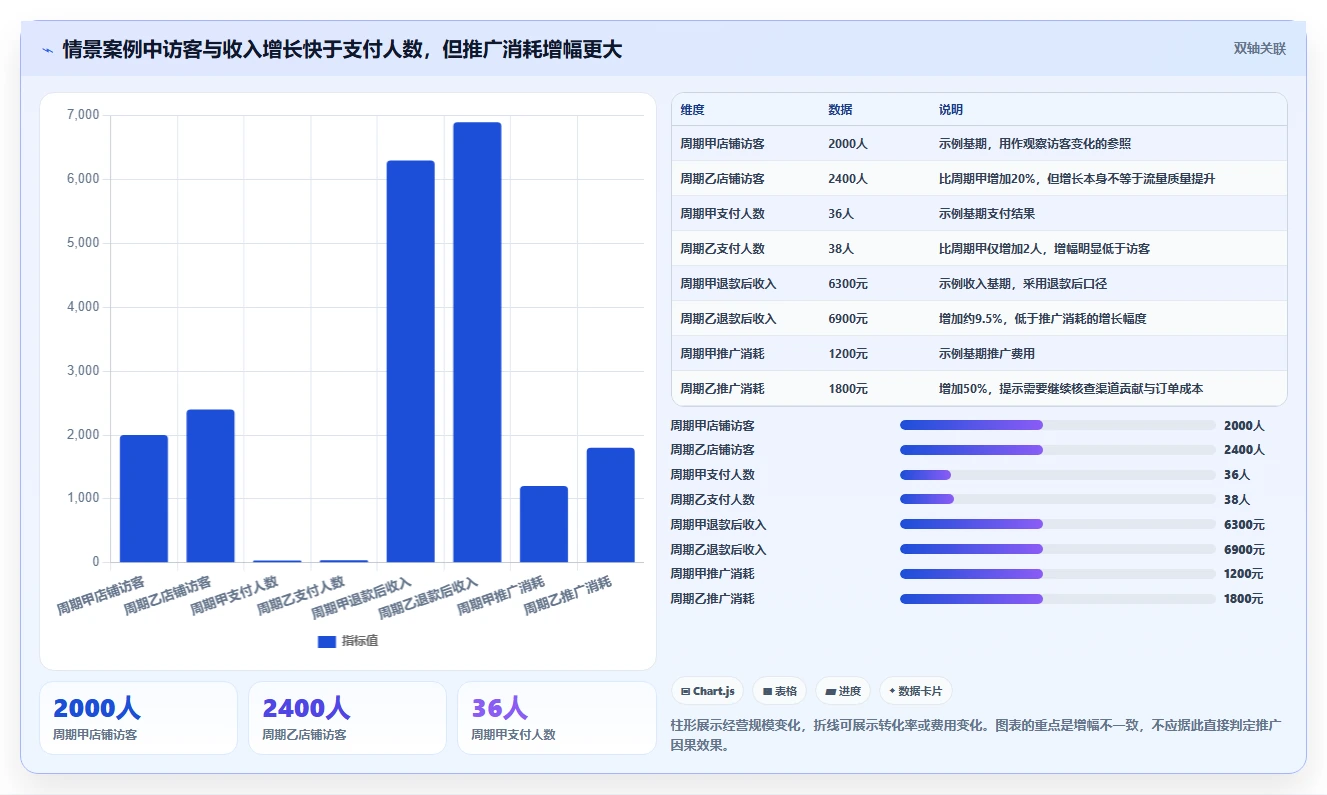Click the footnote paragraph starting 柱形展示经营规模变化
The height and width of the screenshot is (795, 1327).
pyautogui.click(x=978, y=735)
